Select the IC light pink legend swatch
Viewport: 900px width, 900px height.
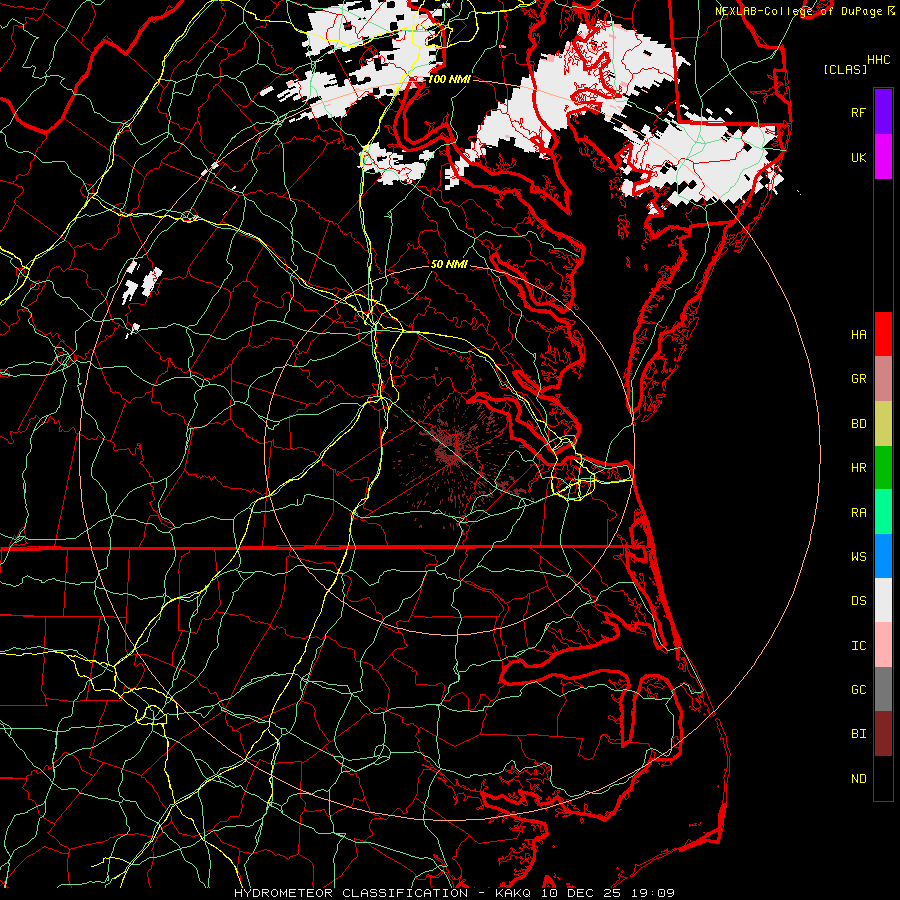pos(883,645)
